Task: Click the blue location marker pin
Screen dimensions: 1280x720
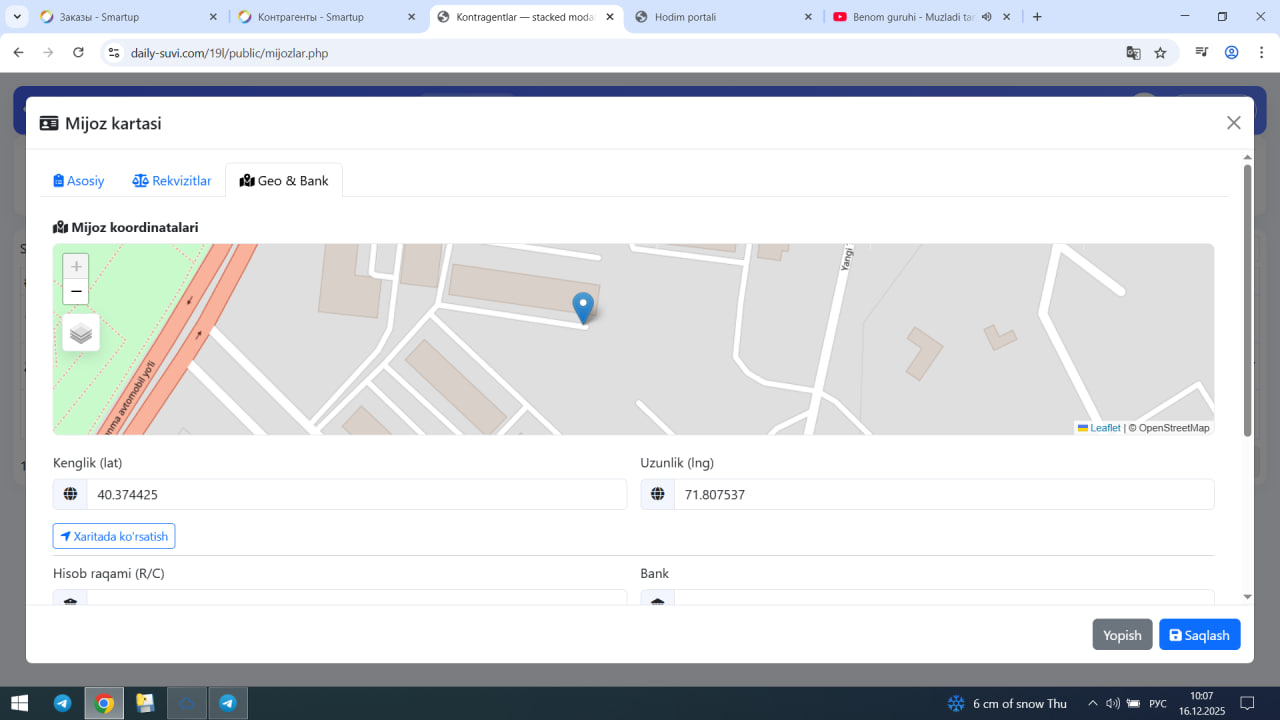Action: (583, 307)
